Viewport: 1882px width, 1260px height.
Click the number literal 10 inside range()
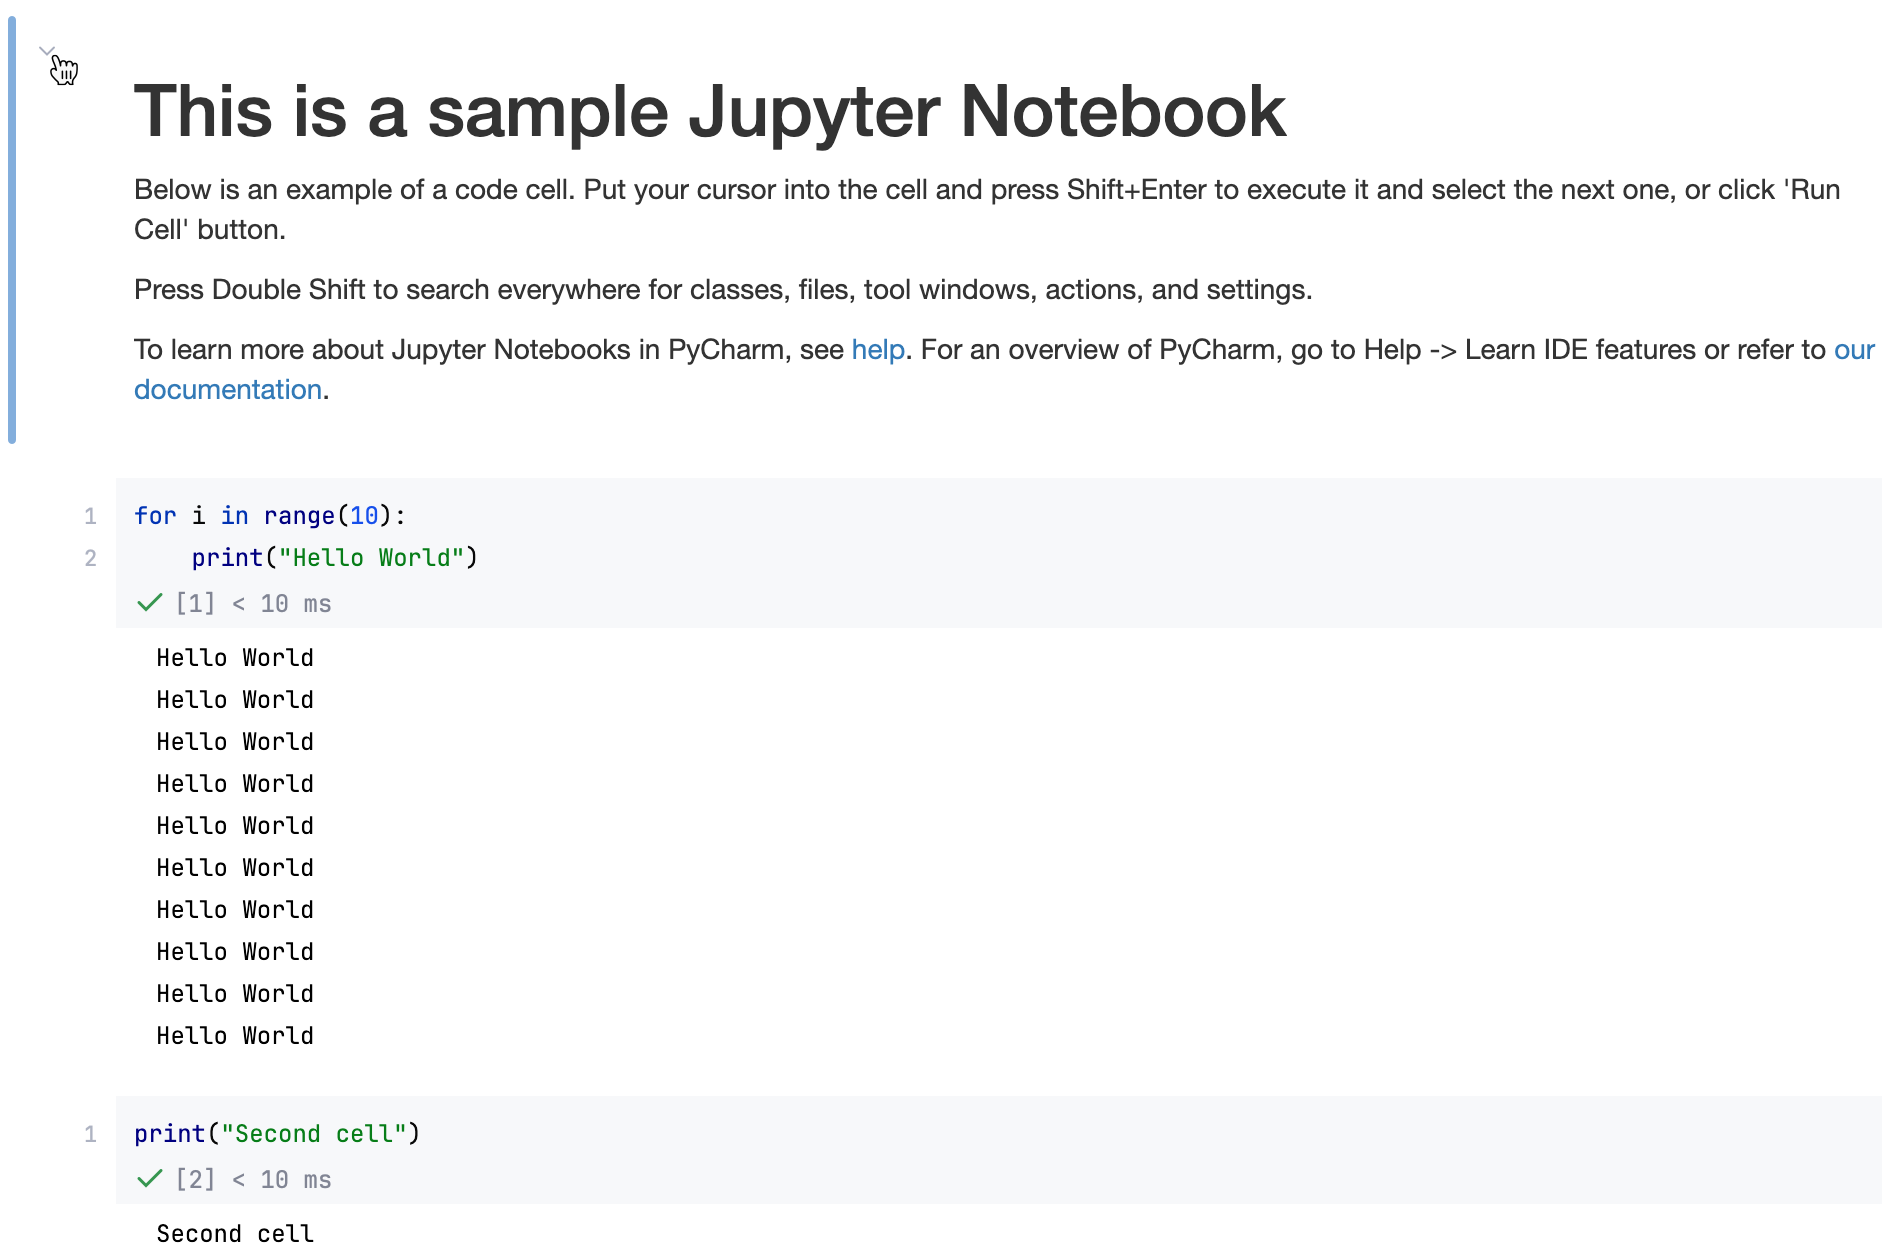365,515
